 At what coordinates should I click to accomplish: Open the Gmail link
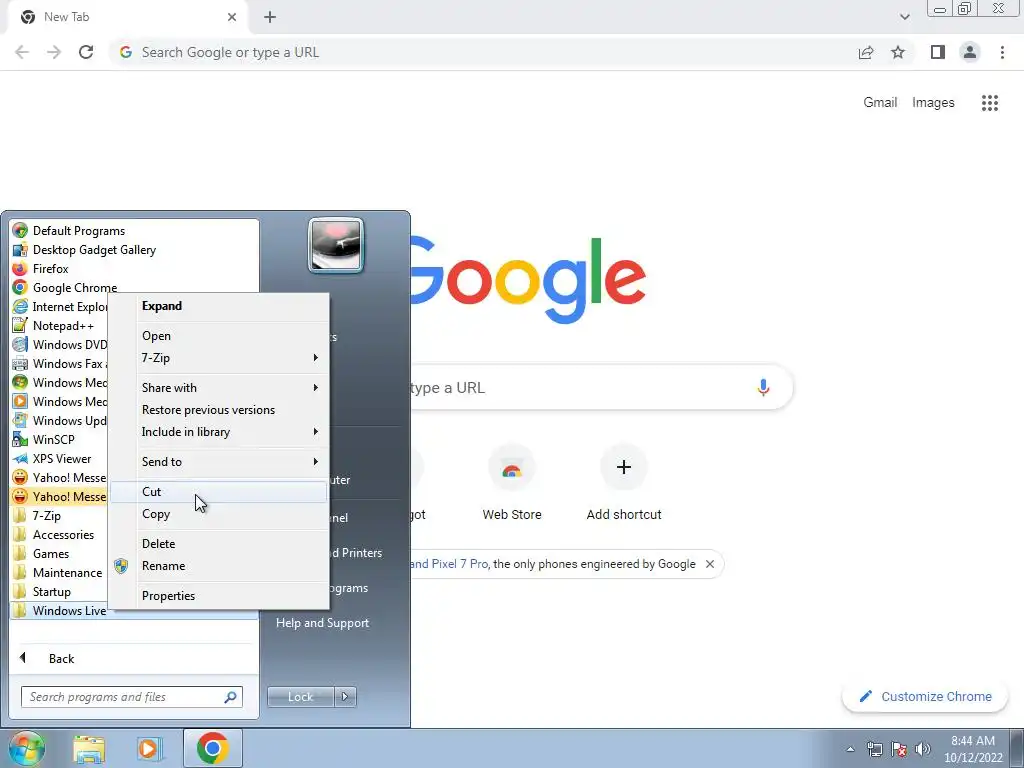click(x=880, y=103)
